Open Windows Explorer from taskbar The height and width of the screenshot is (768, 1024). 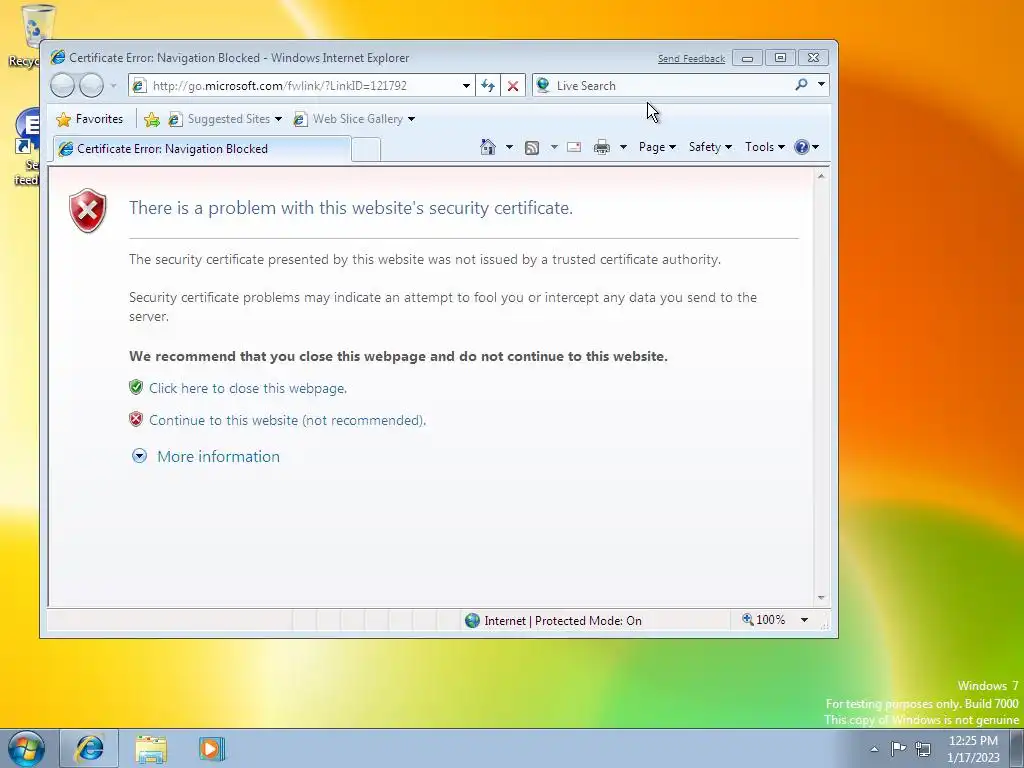(x=151, y=749)
